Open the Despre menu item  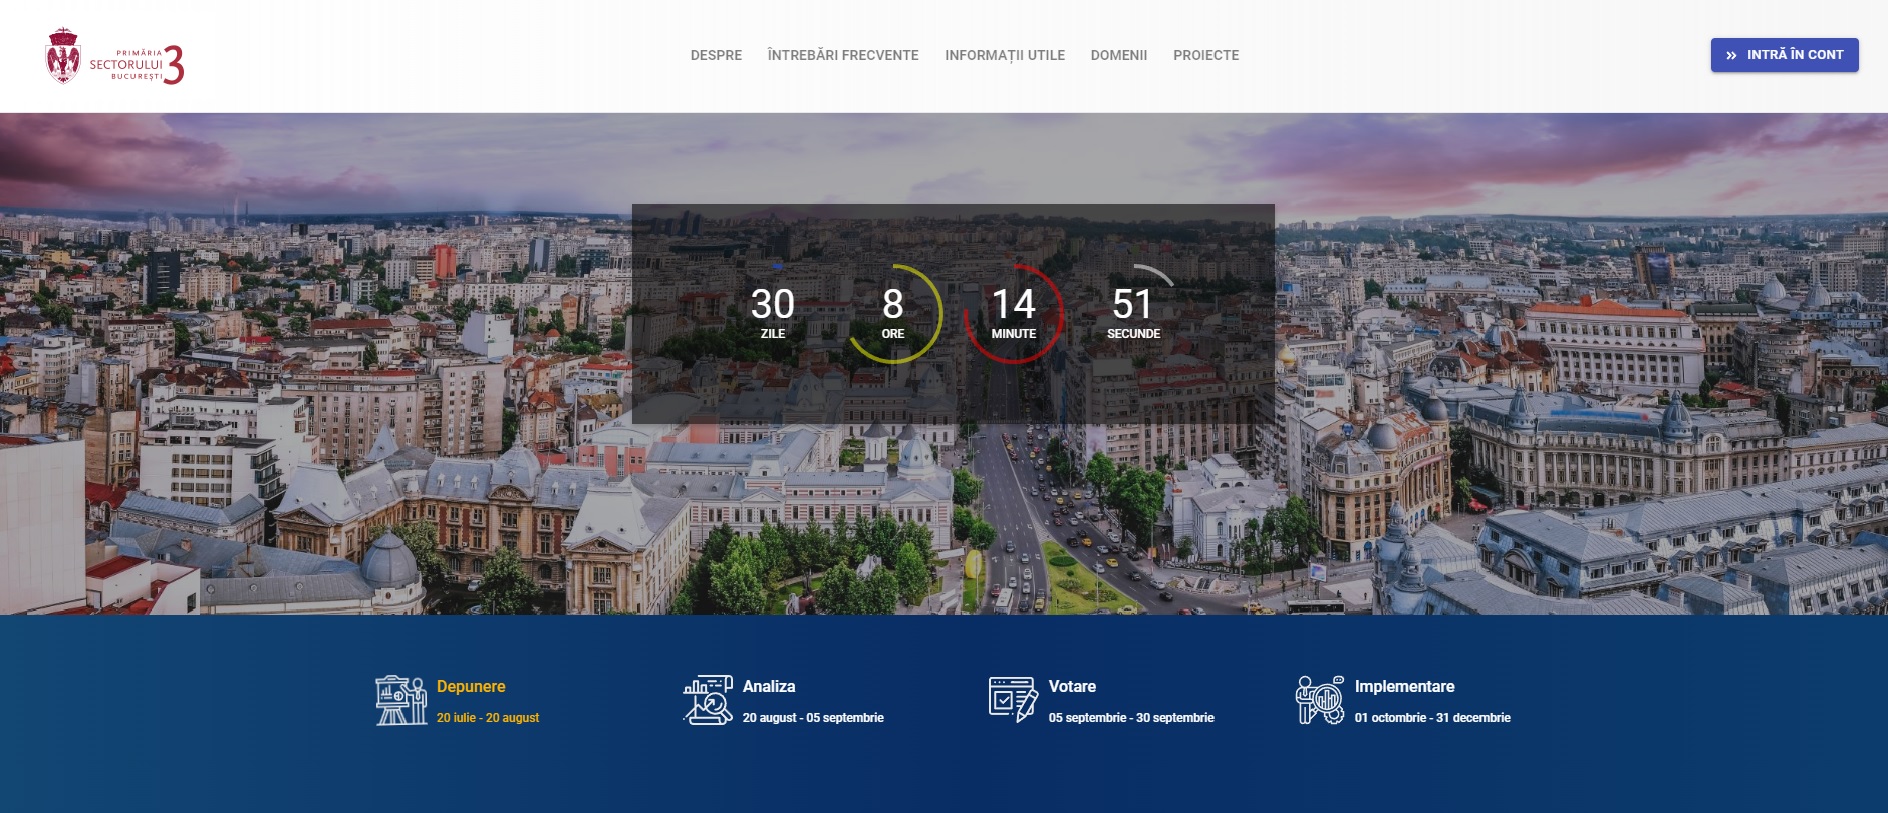pos(716,56)
